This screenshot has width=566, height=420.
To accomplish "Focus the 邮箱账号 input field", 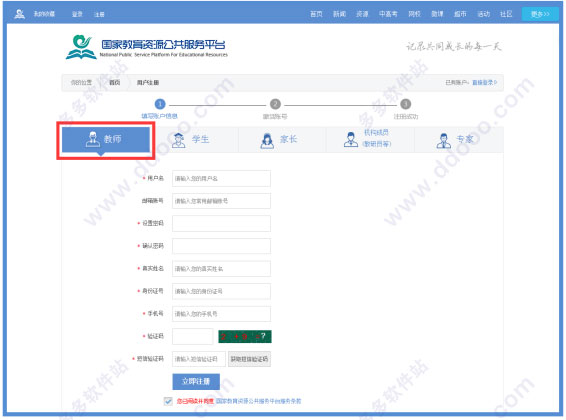I will coord(221,201).
